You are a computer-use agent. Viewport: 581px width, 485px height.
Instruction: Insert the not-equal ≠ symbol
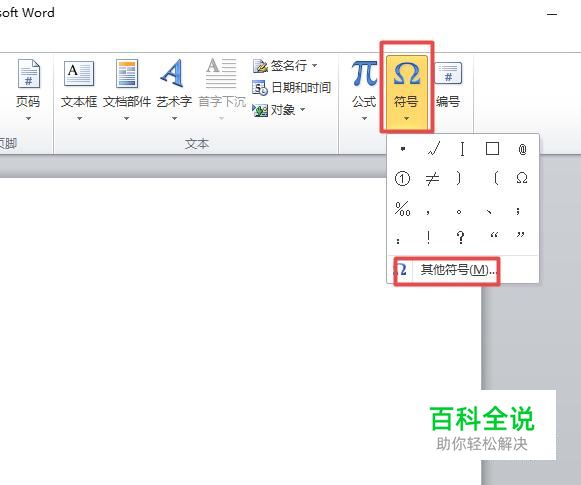[x=432, y=179]
